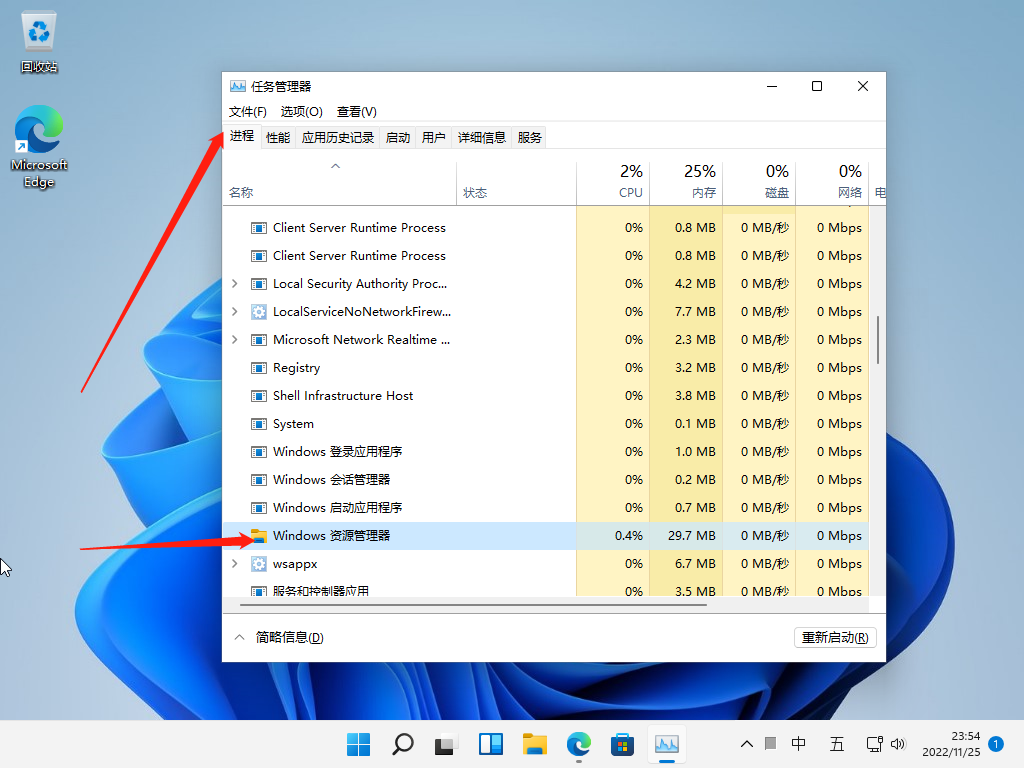This screenshot has width=1024, height=768.
Task: Sort by the 状态 column header
Action: coord(517,183)
